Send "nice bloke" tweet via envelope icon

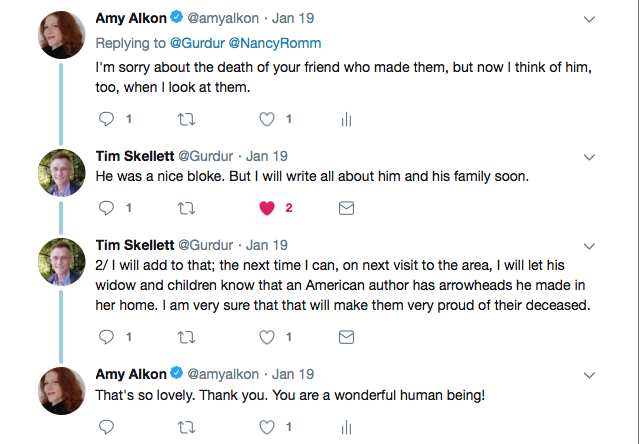point(346,208)
